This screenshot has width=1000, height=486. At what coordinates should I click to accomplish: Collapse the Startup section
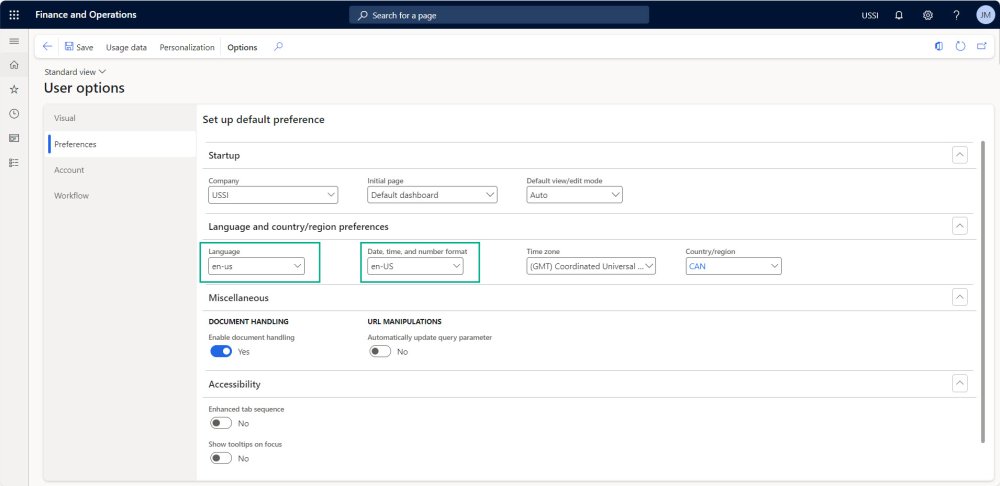(959, 155)
